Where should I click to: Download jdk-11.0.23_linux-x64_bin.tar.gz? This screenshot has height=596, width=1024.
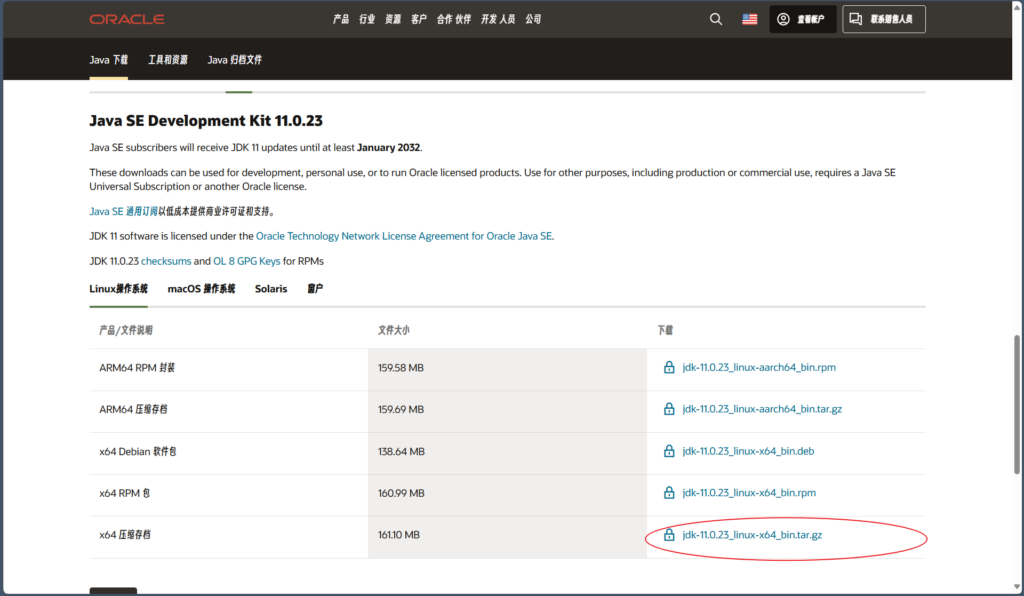pos(752,535)
